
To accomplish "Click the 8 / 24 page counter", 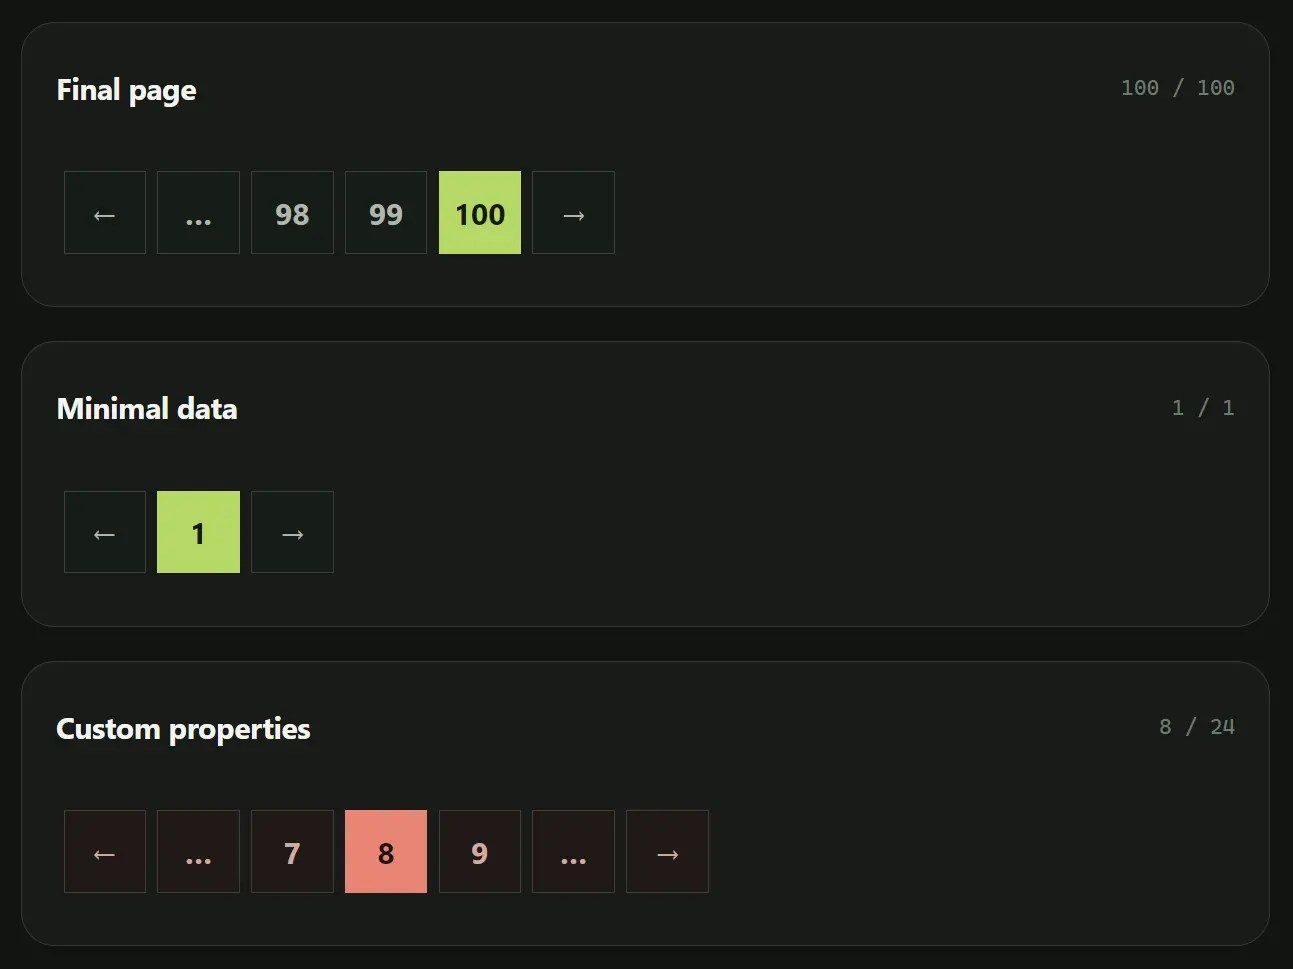I will [1196, 727].
